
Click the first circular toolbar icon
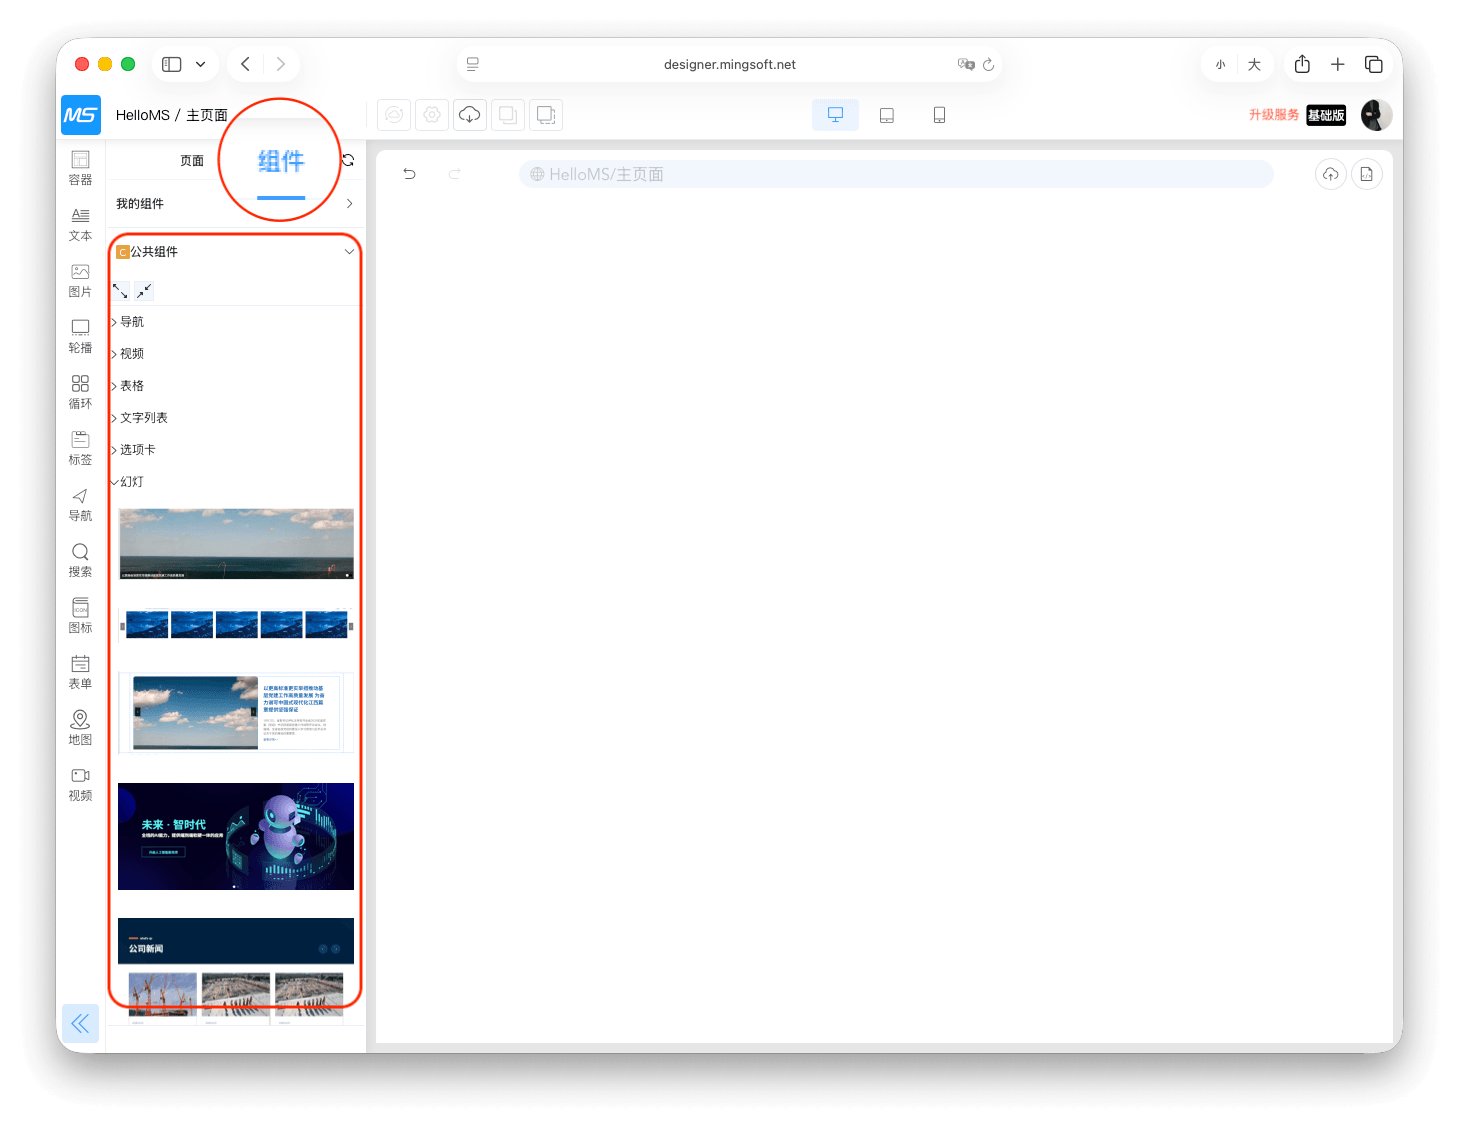tap(395, 115)
